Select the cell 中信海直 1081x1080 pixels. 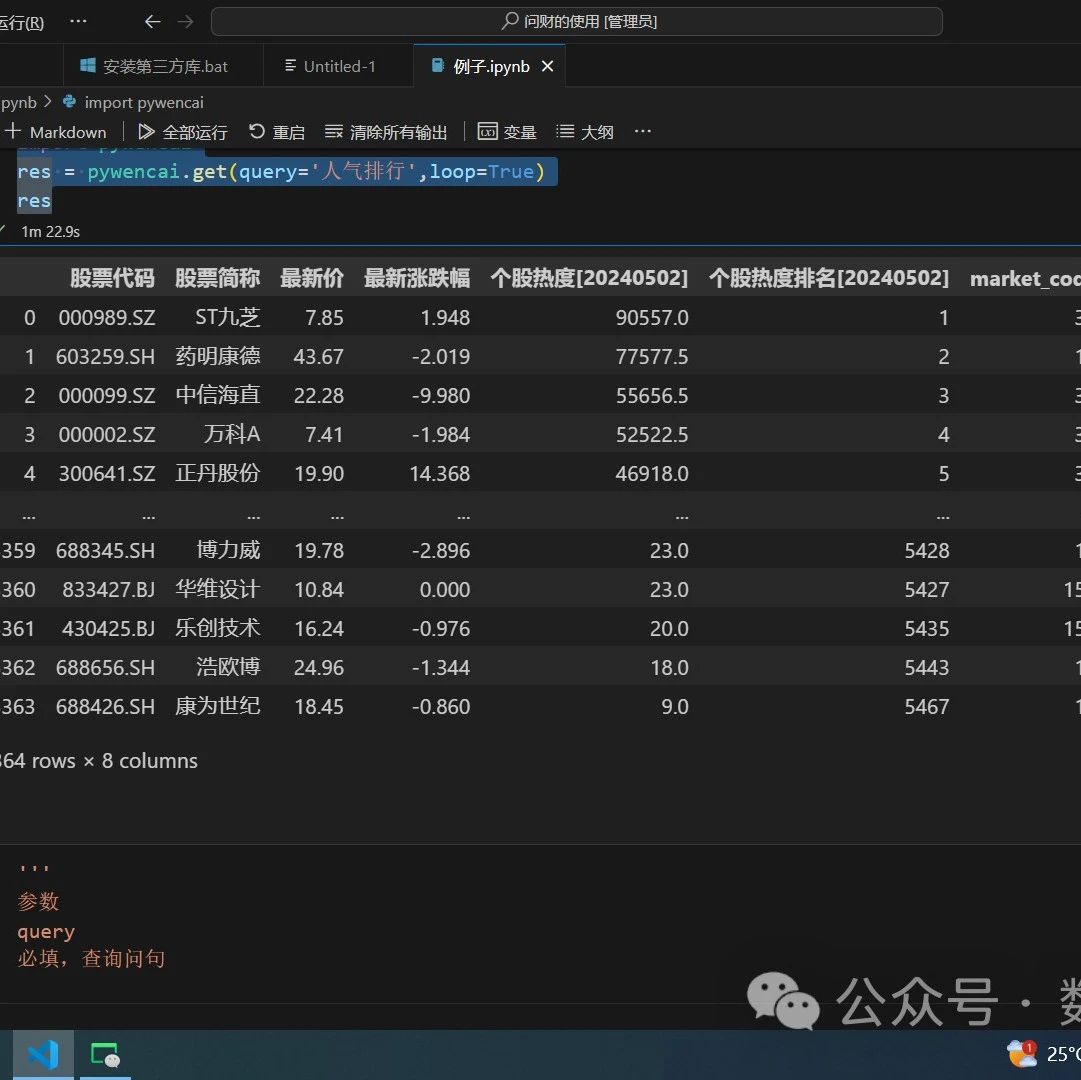(x=217, y=395)
